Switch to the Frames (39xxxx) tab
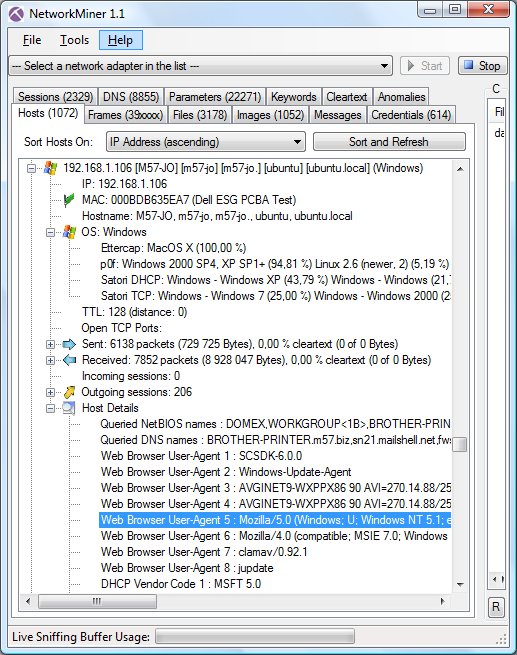 point(125,115)
